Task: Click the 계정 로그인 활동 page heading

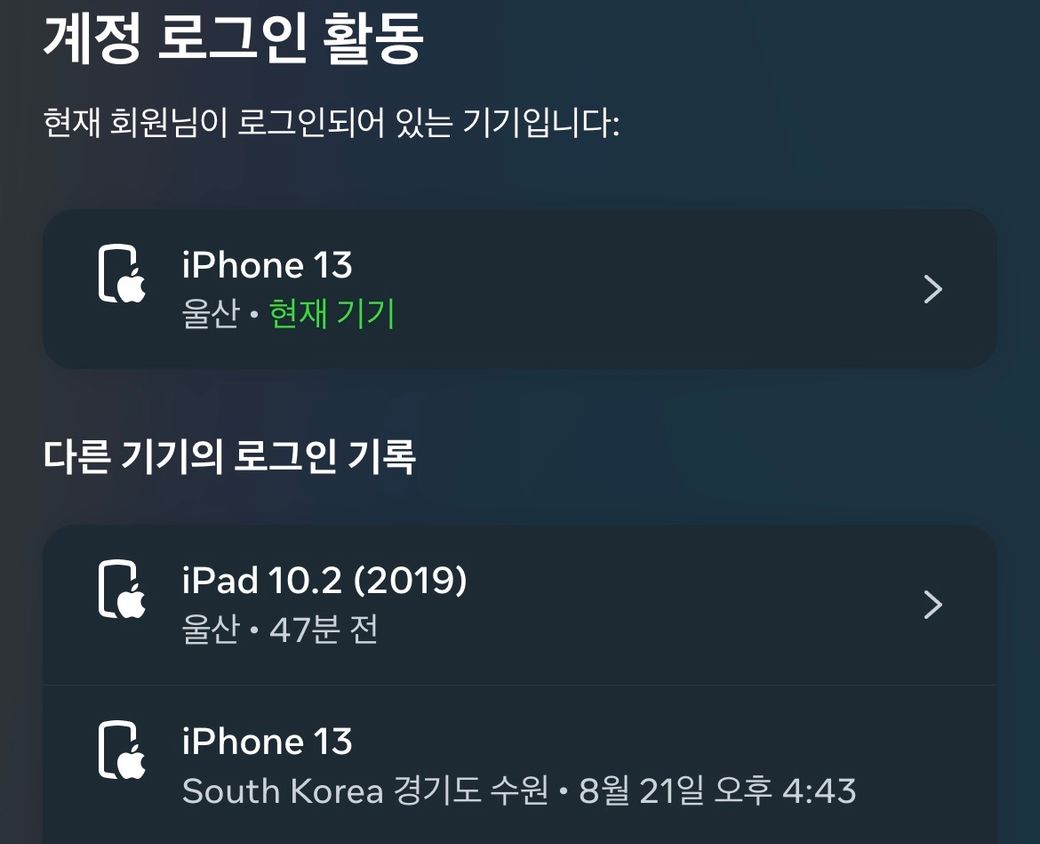Action: pyautogui.click(x=233, y=37)
